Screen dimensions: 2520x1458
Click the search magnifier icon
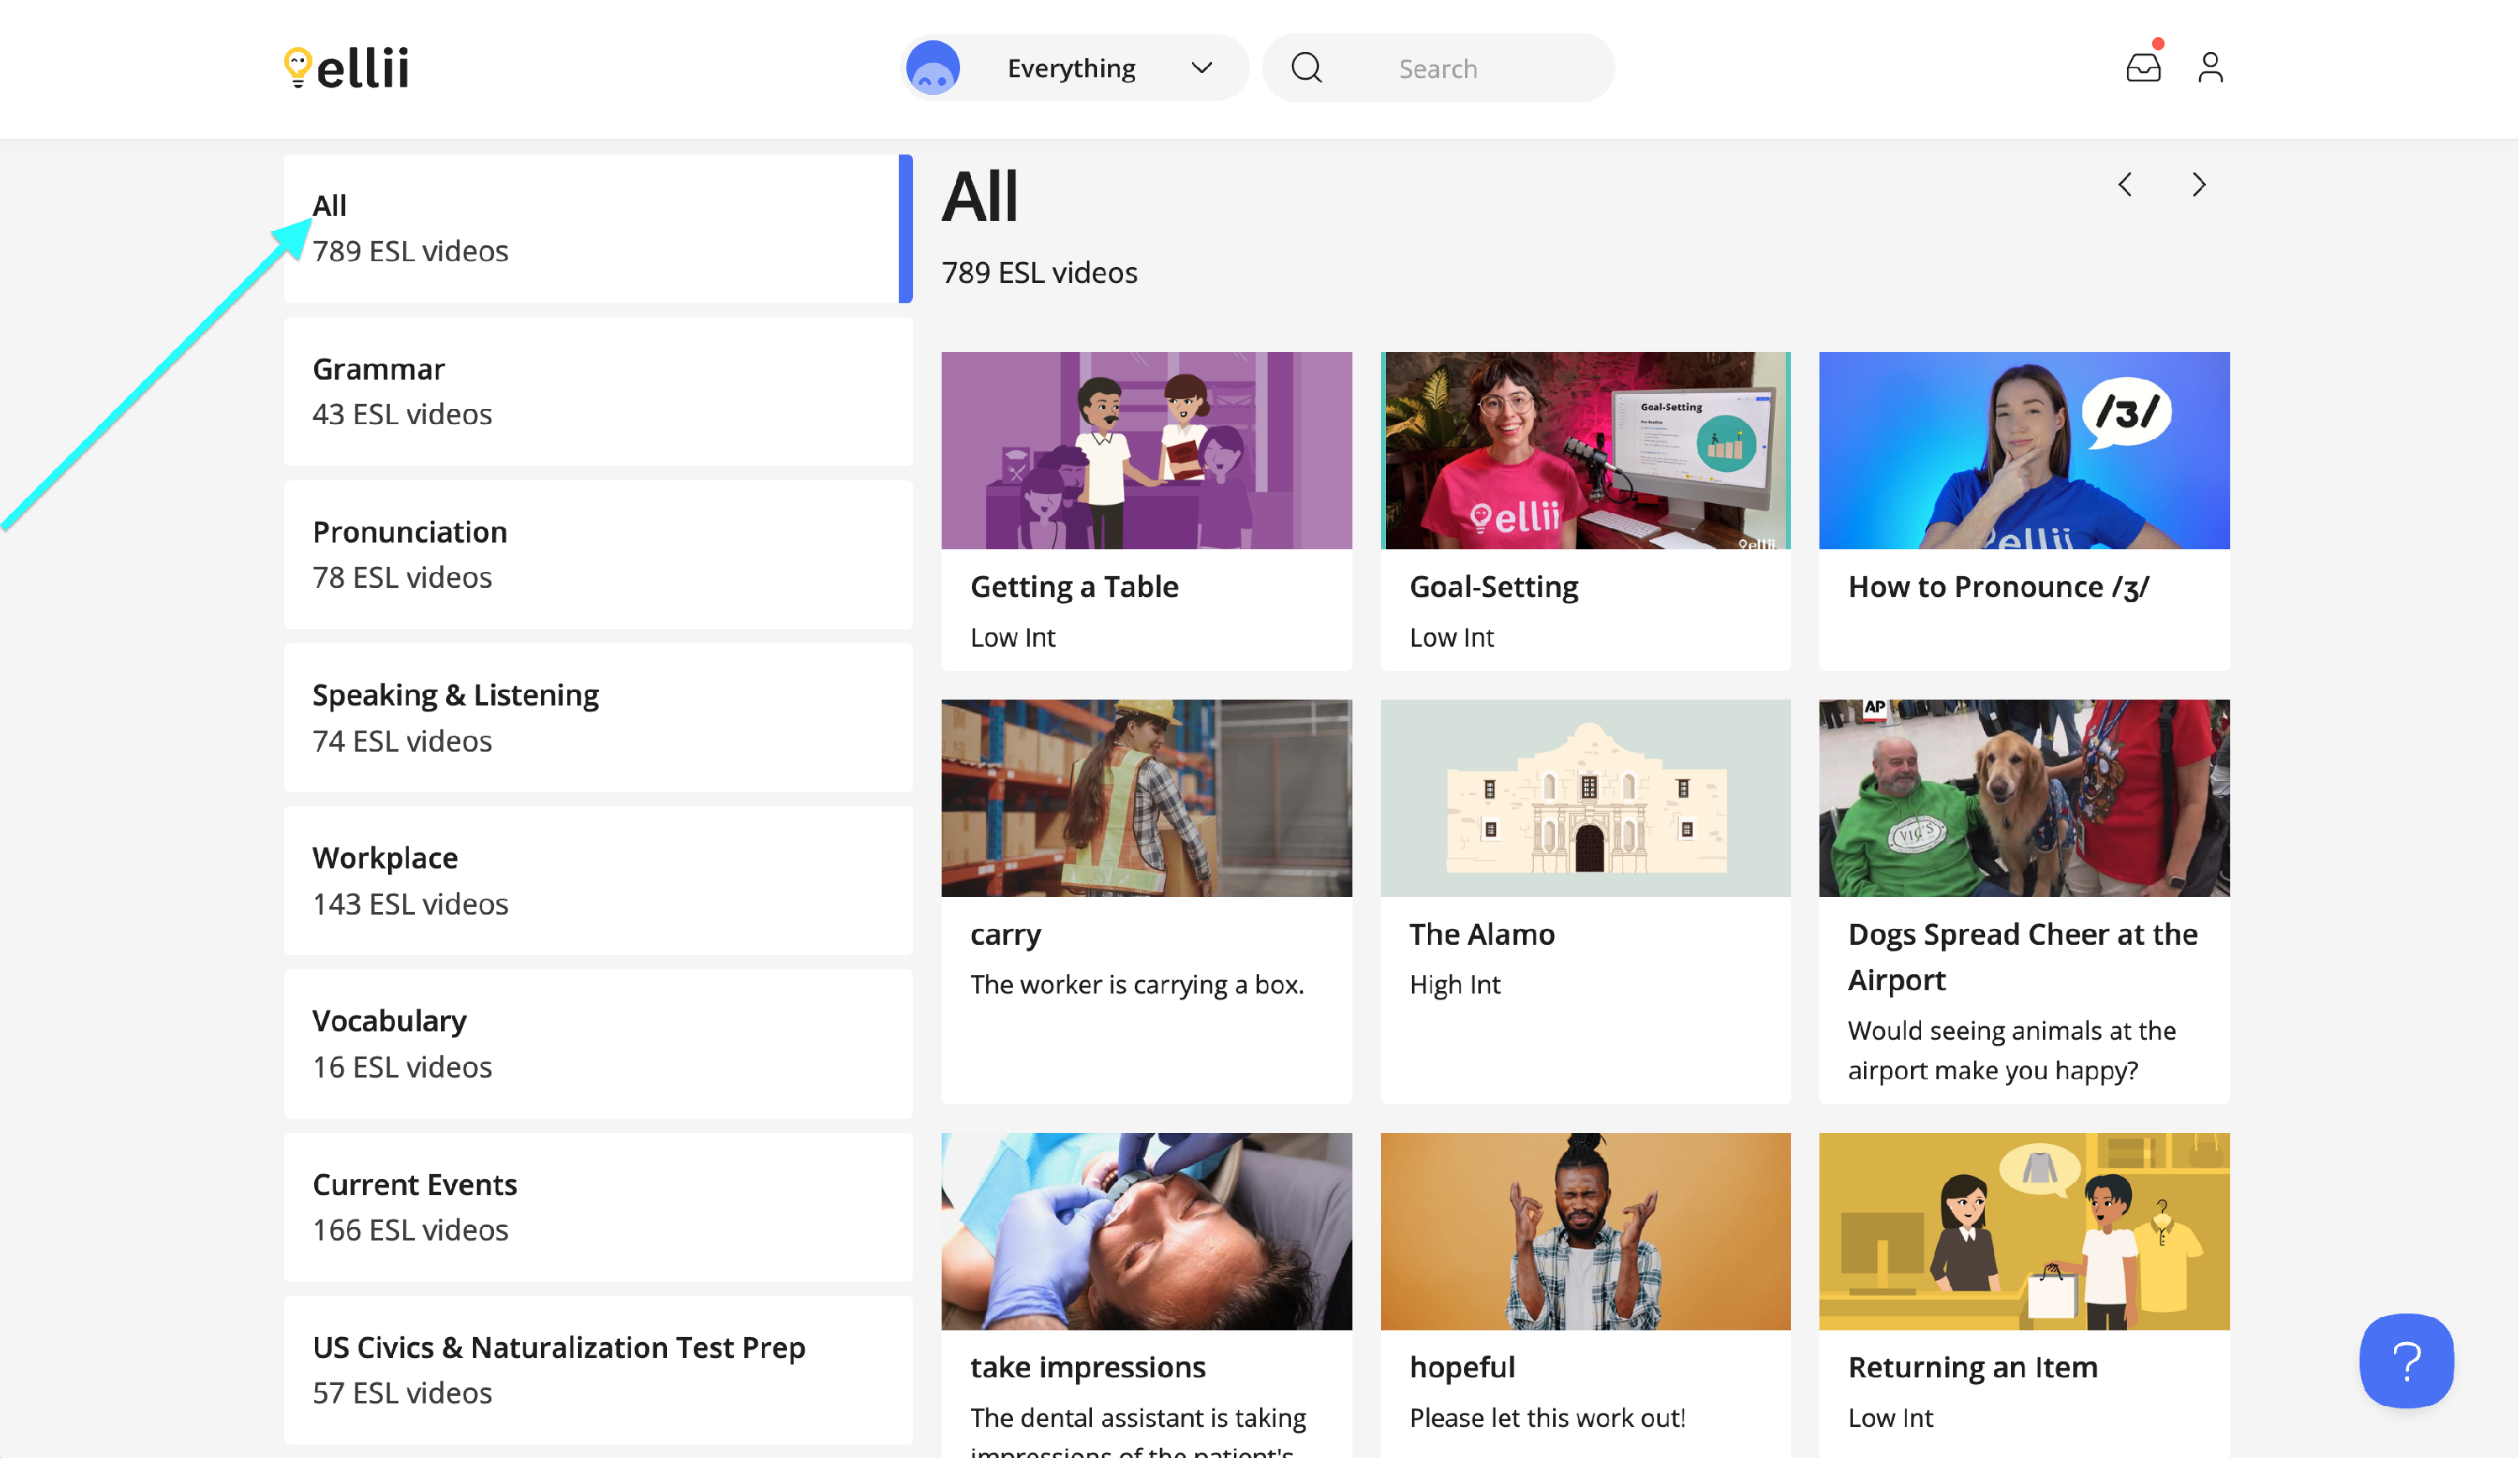(x=1306, y=68)
